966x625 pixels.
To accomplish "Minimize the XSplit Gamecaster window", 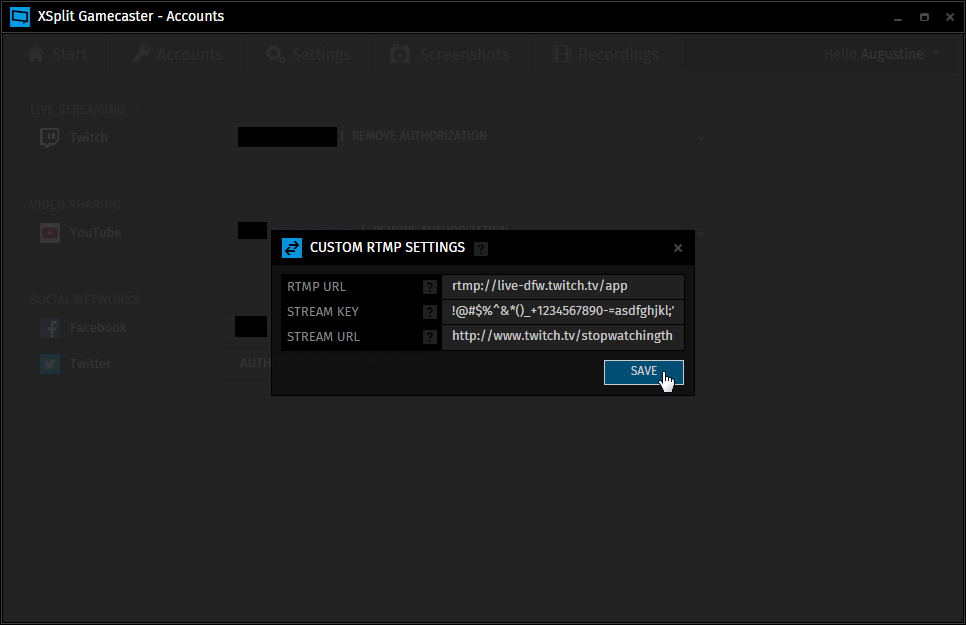I will pos(898,17).
